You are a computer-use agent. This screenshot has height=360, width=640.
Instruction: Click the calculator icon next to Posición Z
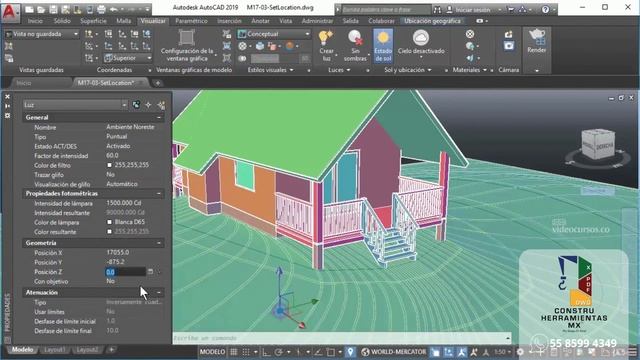(150, 271)
